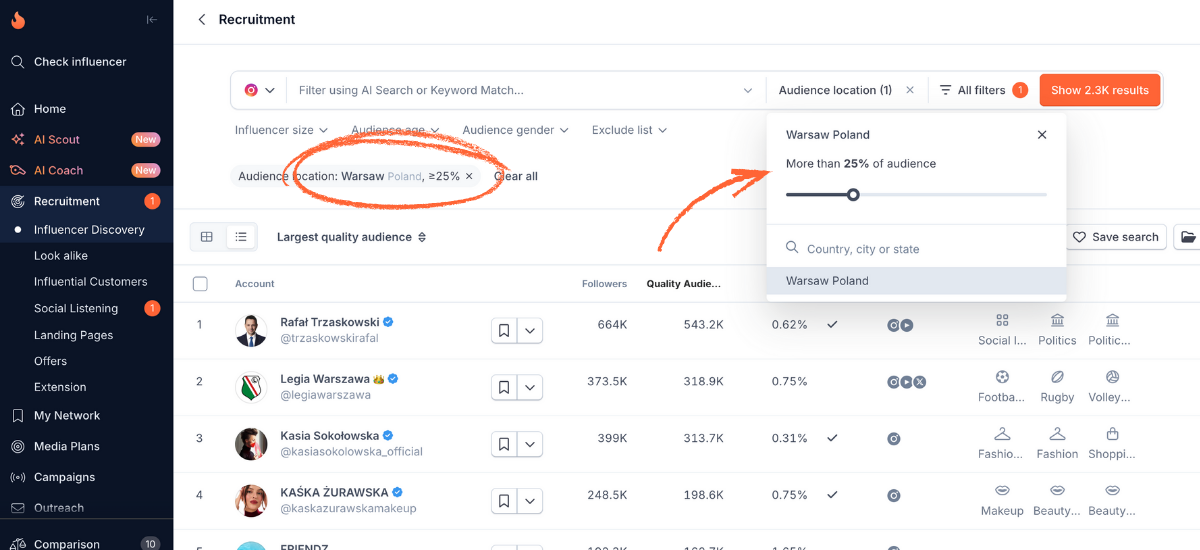The width and height of the screenshot is (1200, 550).
Task: Select all accounts checkbox in header
Action: (200, 284)
